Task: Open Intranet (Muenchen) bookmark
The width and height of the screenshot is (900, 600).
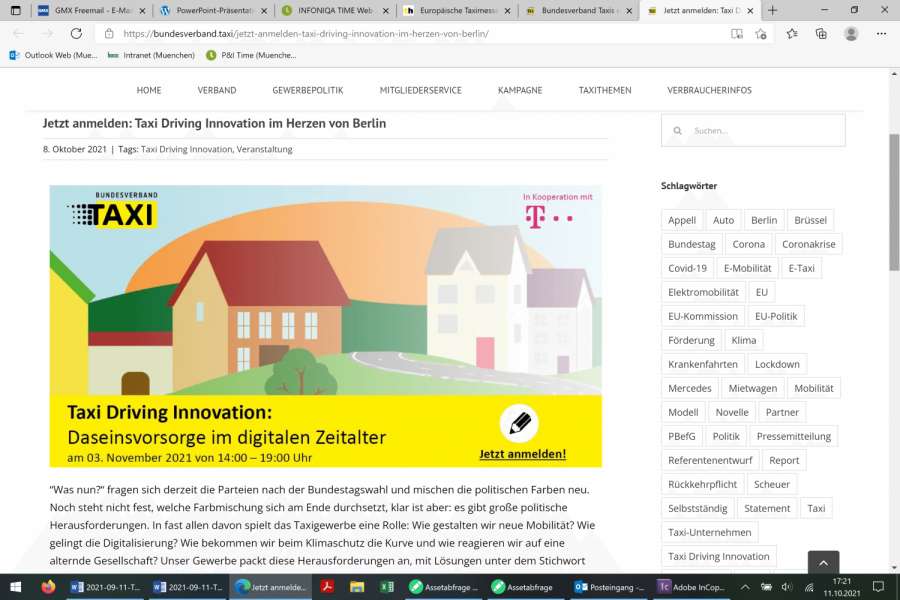Action: pyautogui.click(x=152, y=55)
